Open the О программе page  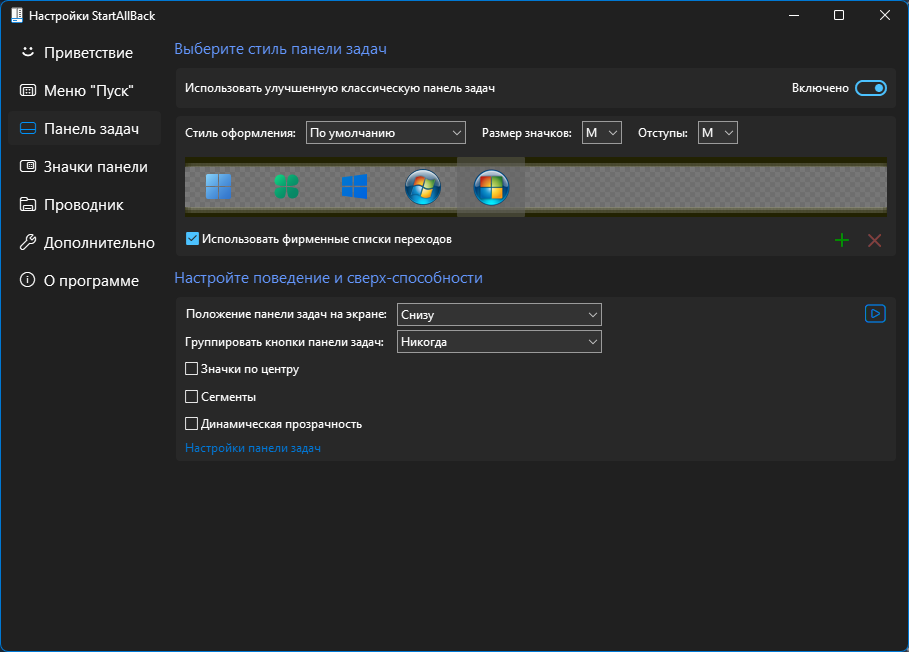pos(85,281)
